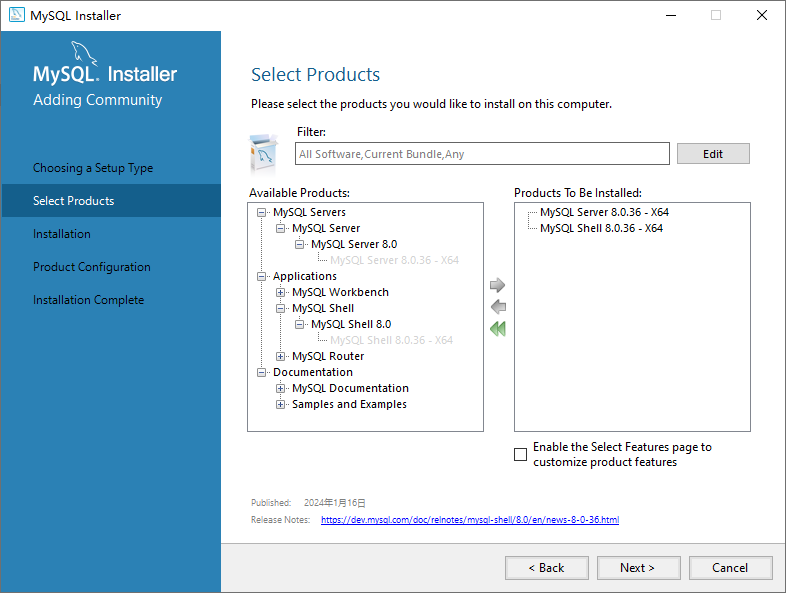
Task: Open the Installation step in sidebar
Action: (62, 234)
